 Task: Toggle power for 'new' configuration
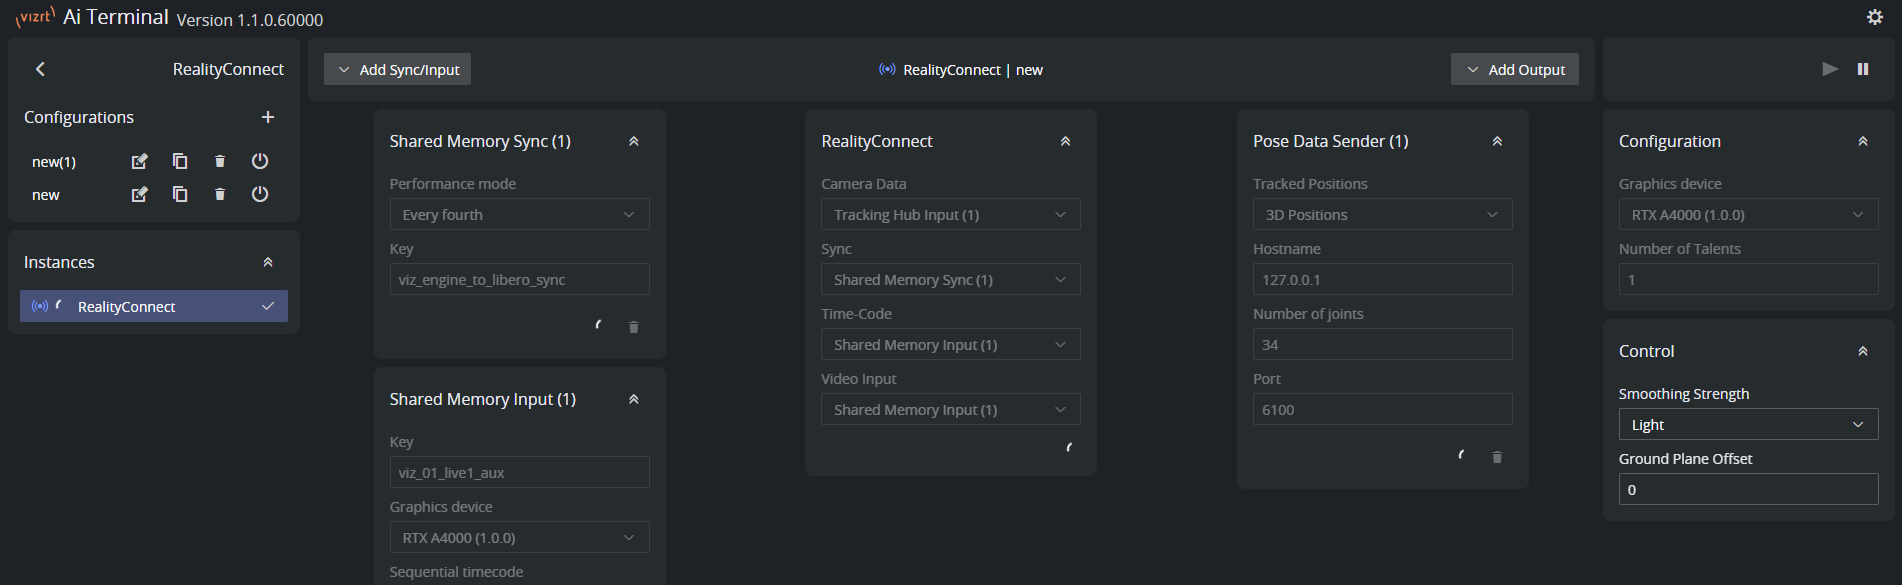pyautogui.click(x=260, y=194)
